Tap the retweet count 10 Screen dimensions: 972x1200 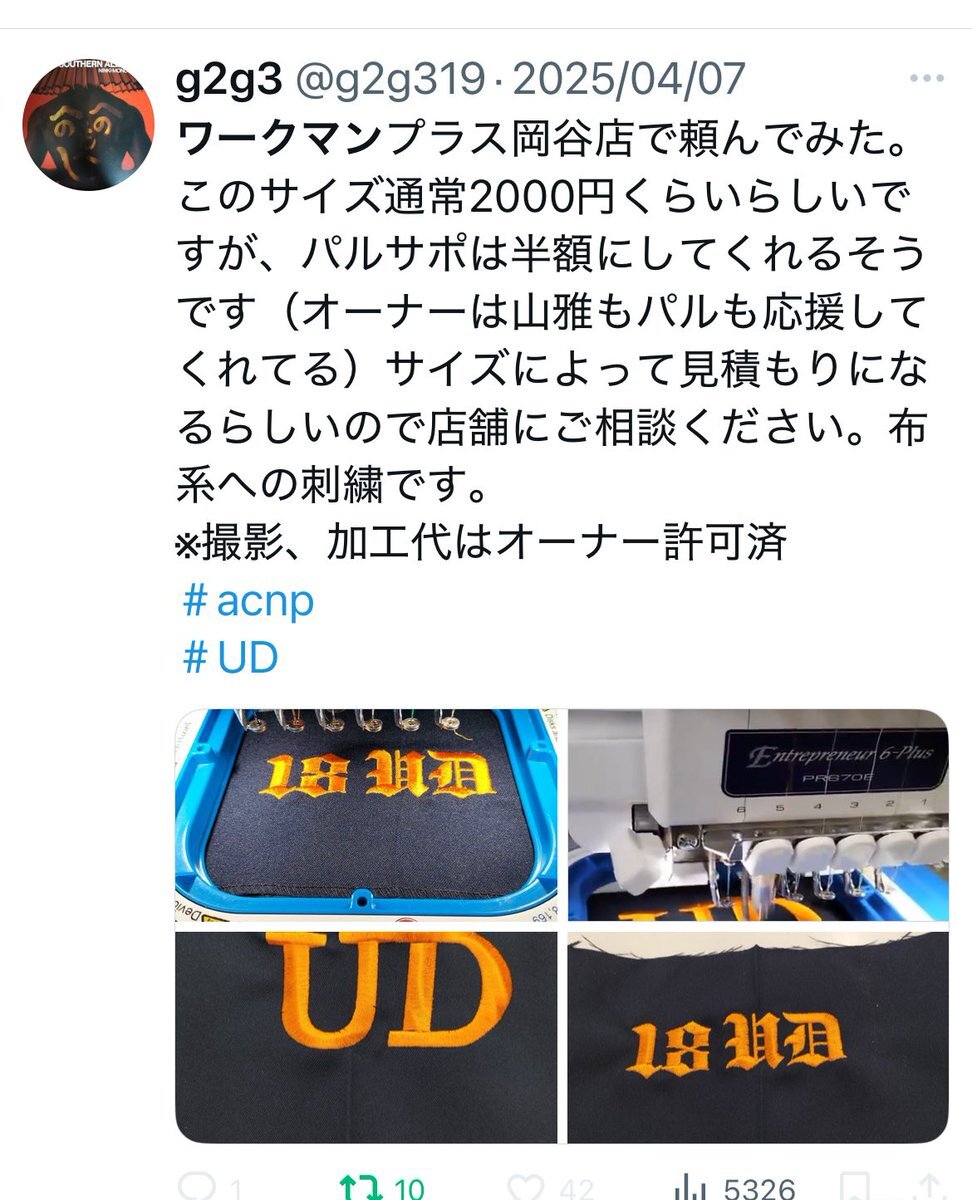[x=408, y=1189]
